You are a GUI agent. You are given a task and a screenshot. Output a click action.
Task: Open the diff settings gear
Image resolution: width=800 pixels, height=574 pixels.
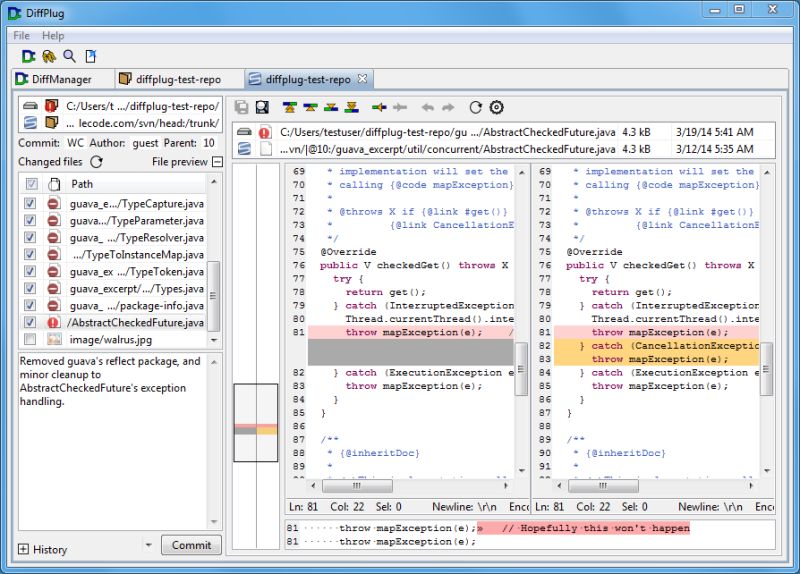pyautogui.click(x=496, y=107)
